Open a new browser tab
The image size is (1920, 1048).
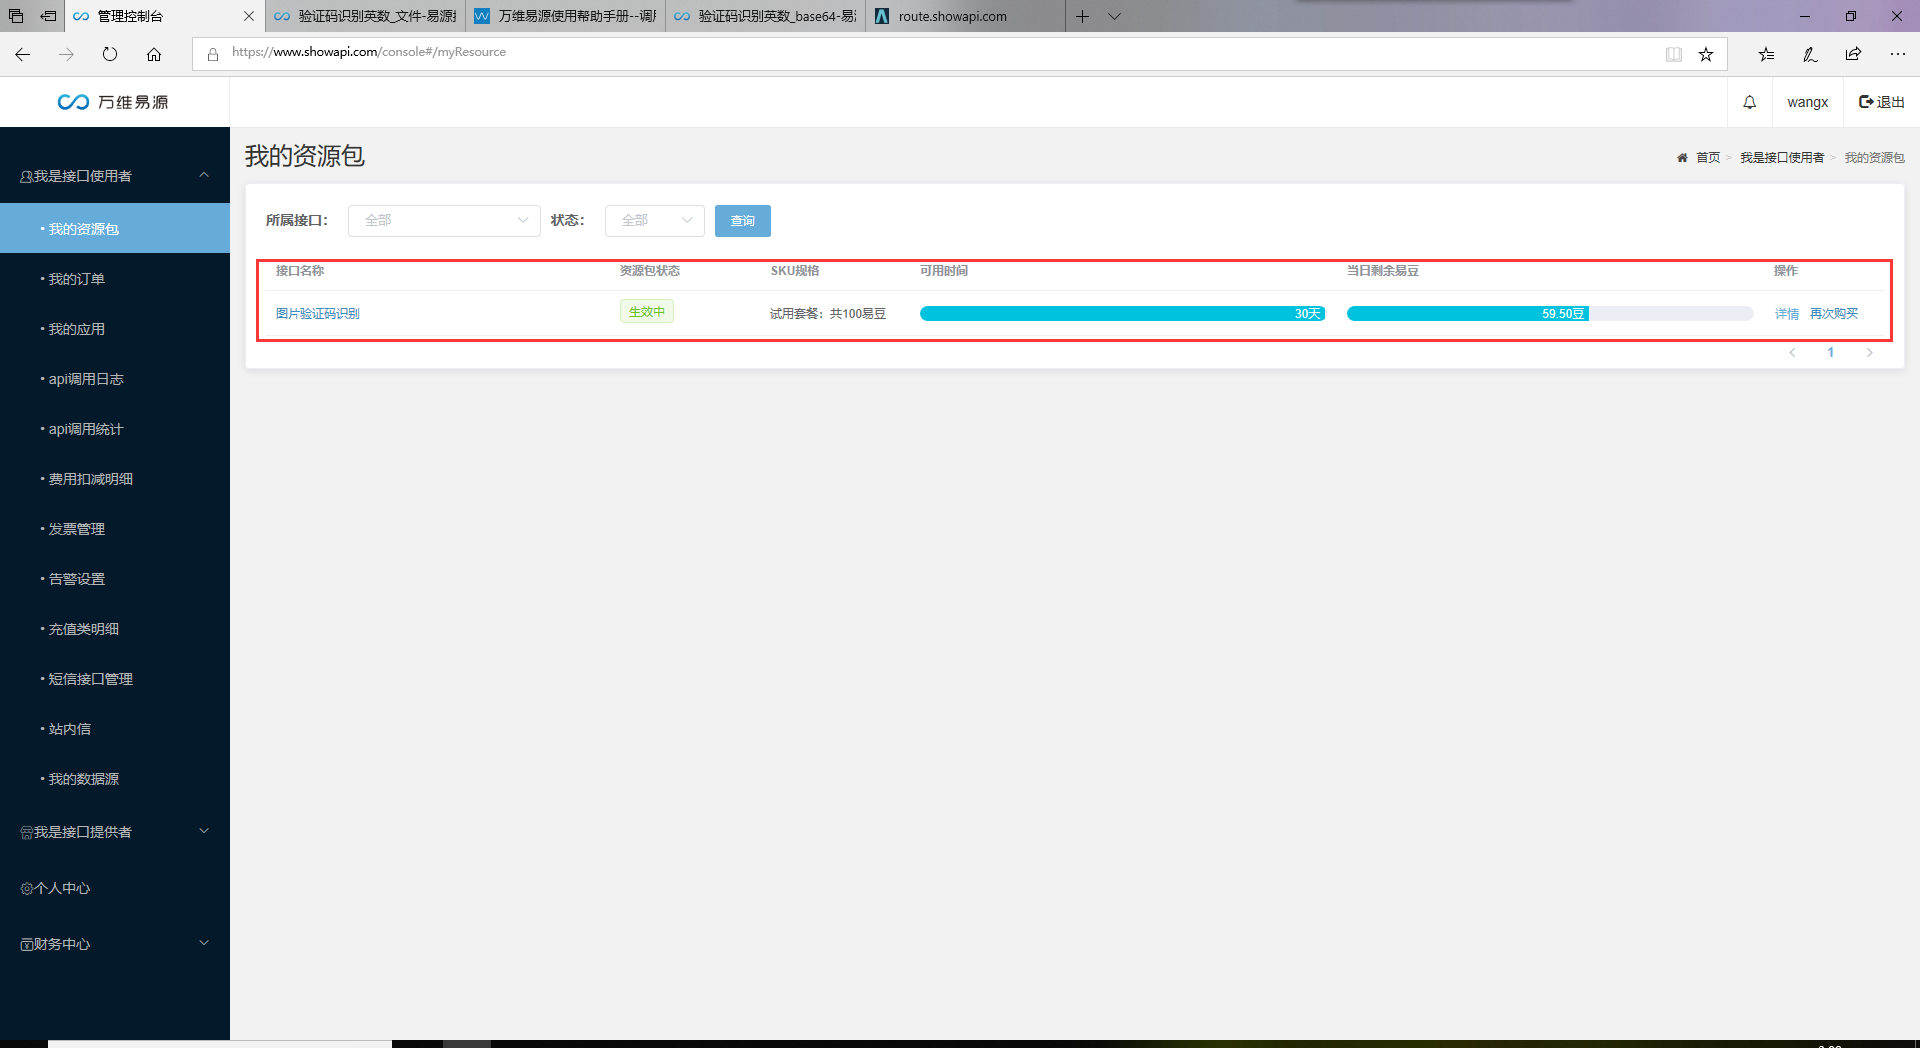coord(1082,16)
